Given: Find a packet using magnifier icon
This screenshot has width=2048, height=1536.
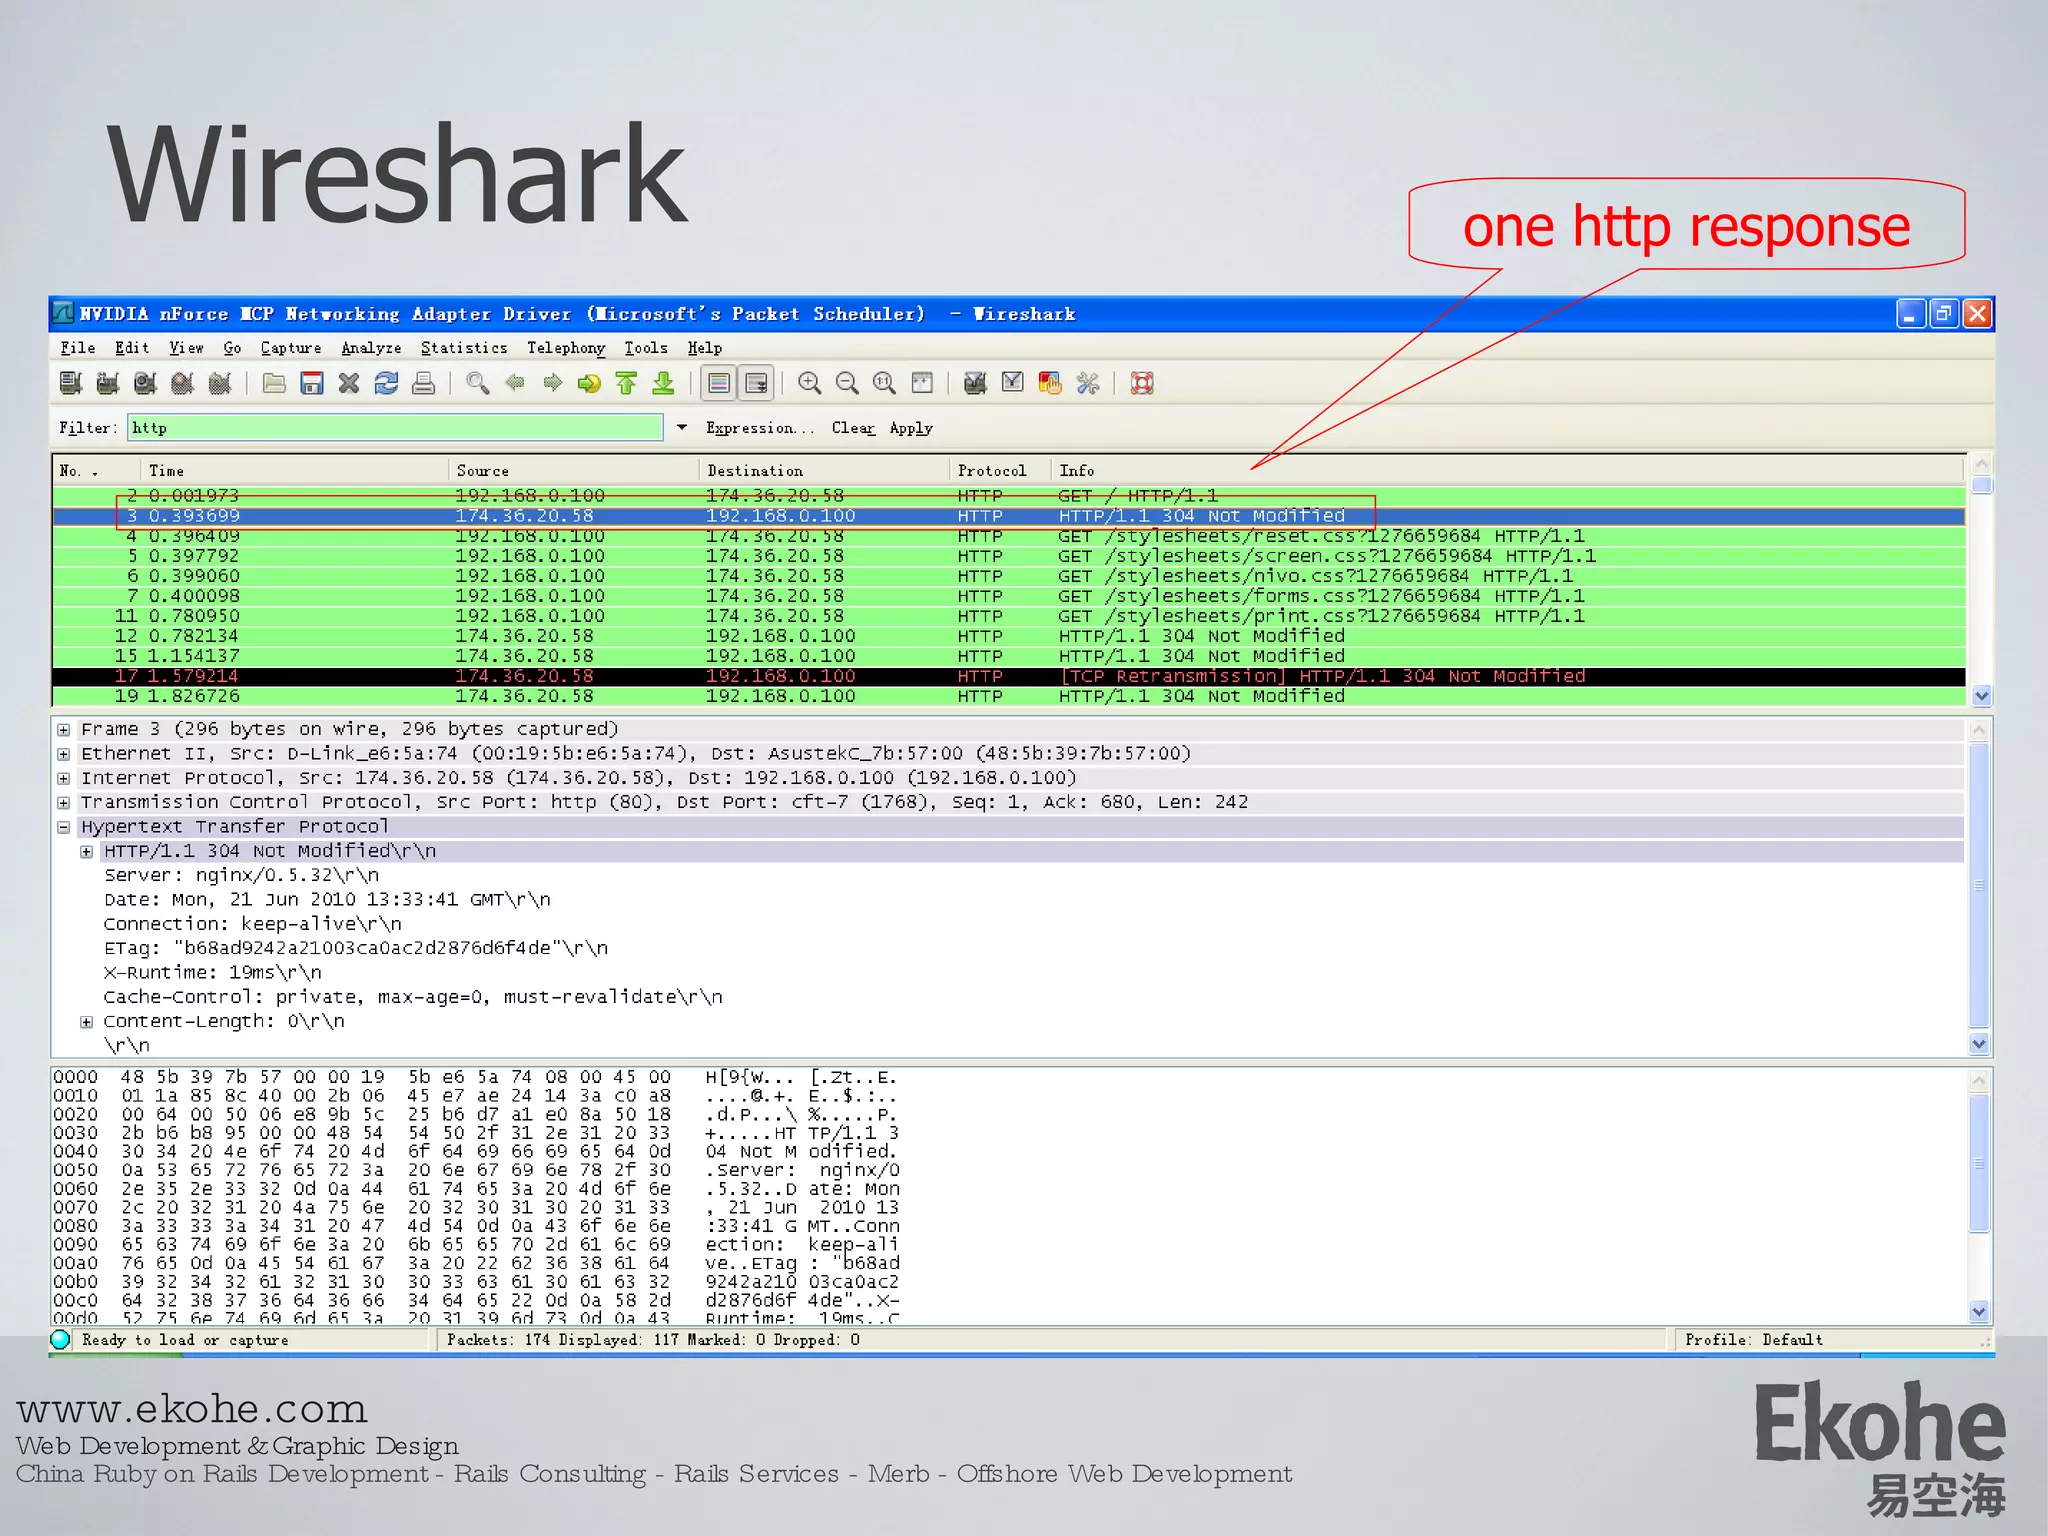Looking at the screenshot, I should [478, 383].
